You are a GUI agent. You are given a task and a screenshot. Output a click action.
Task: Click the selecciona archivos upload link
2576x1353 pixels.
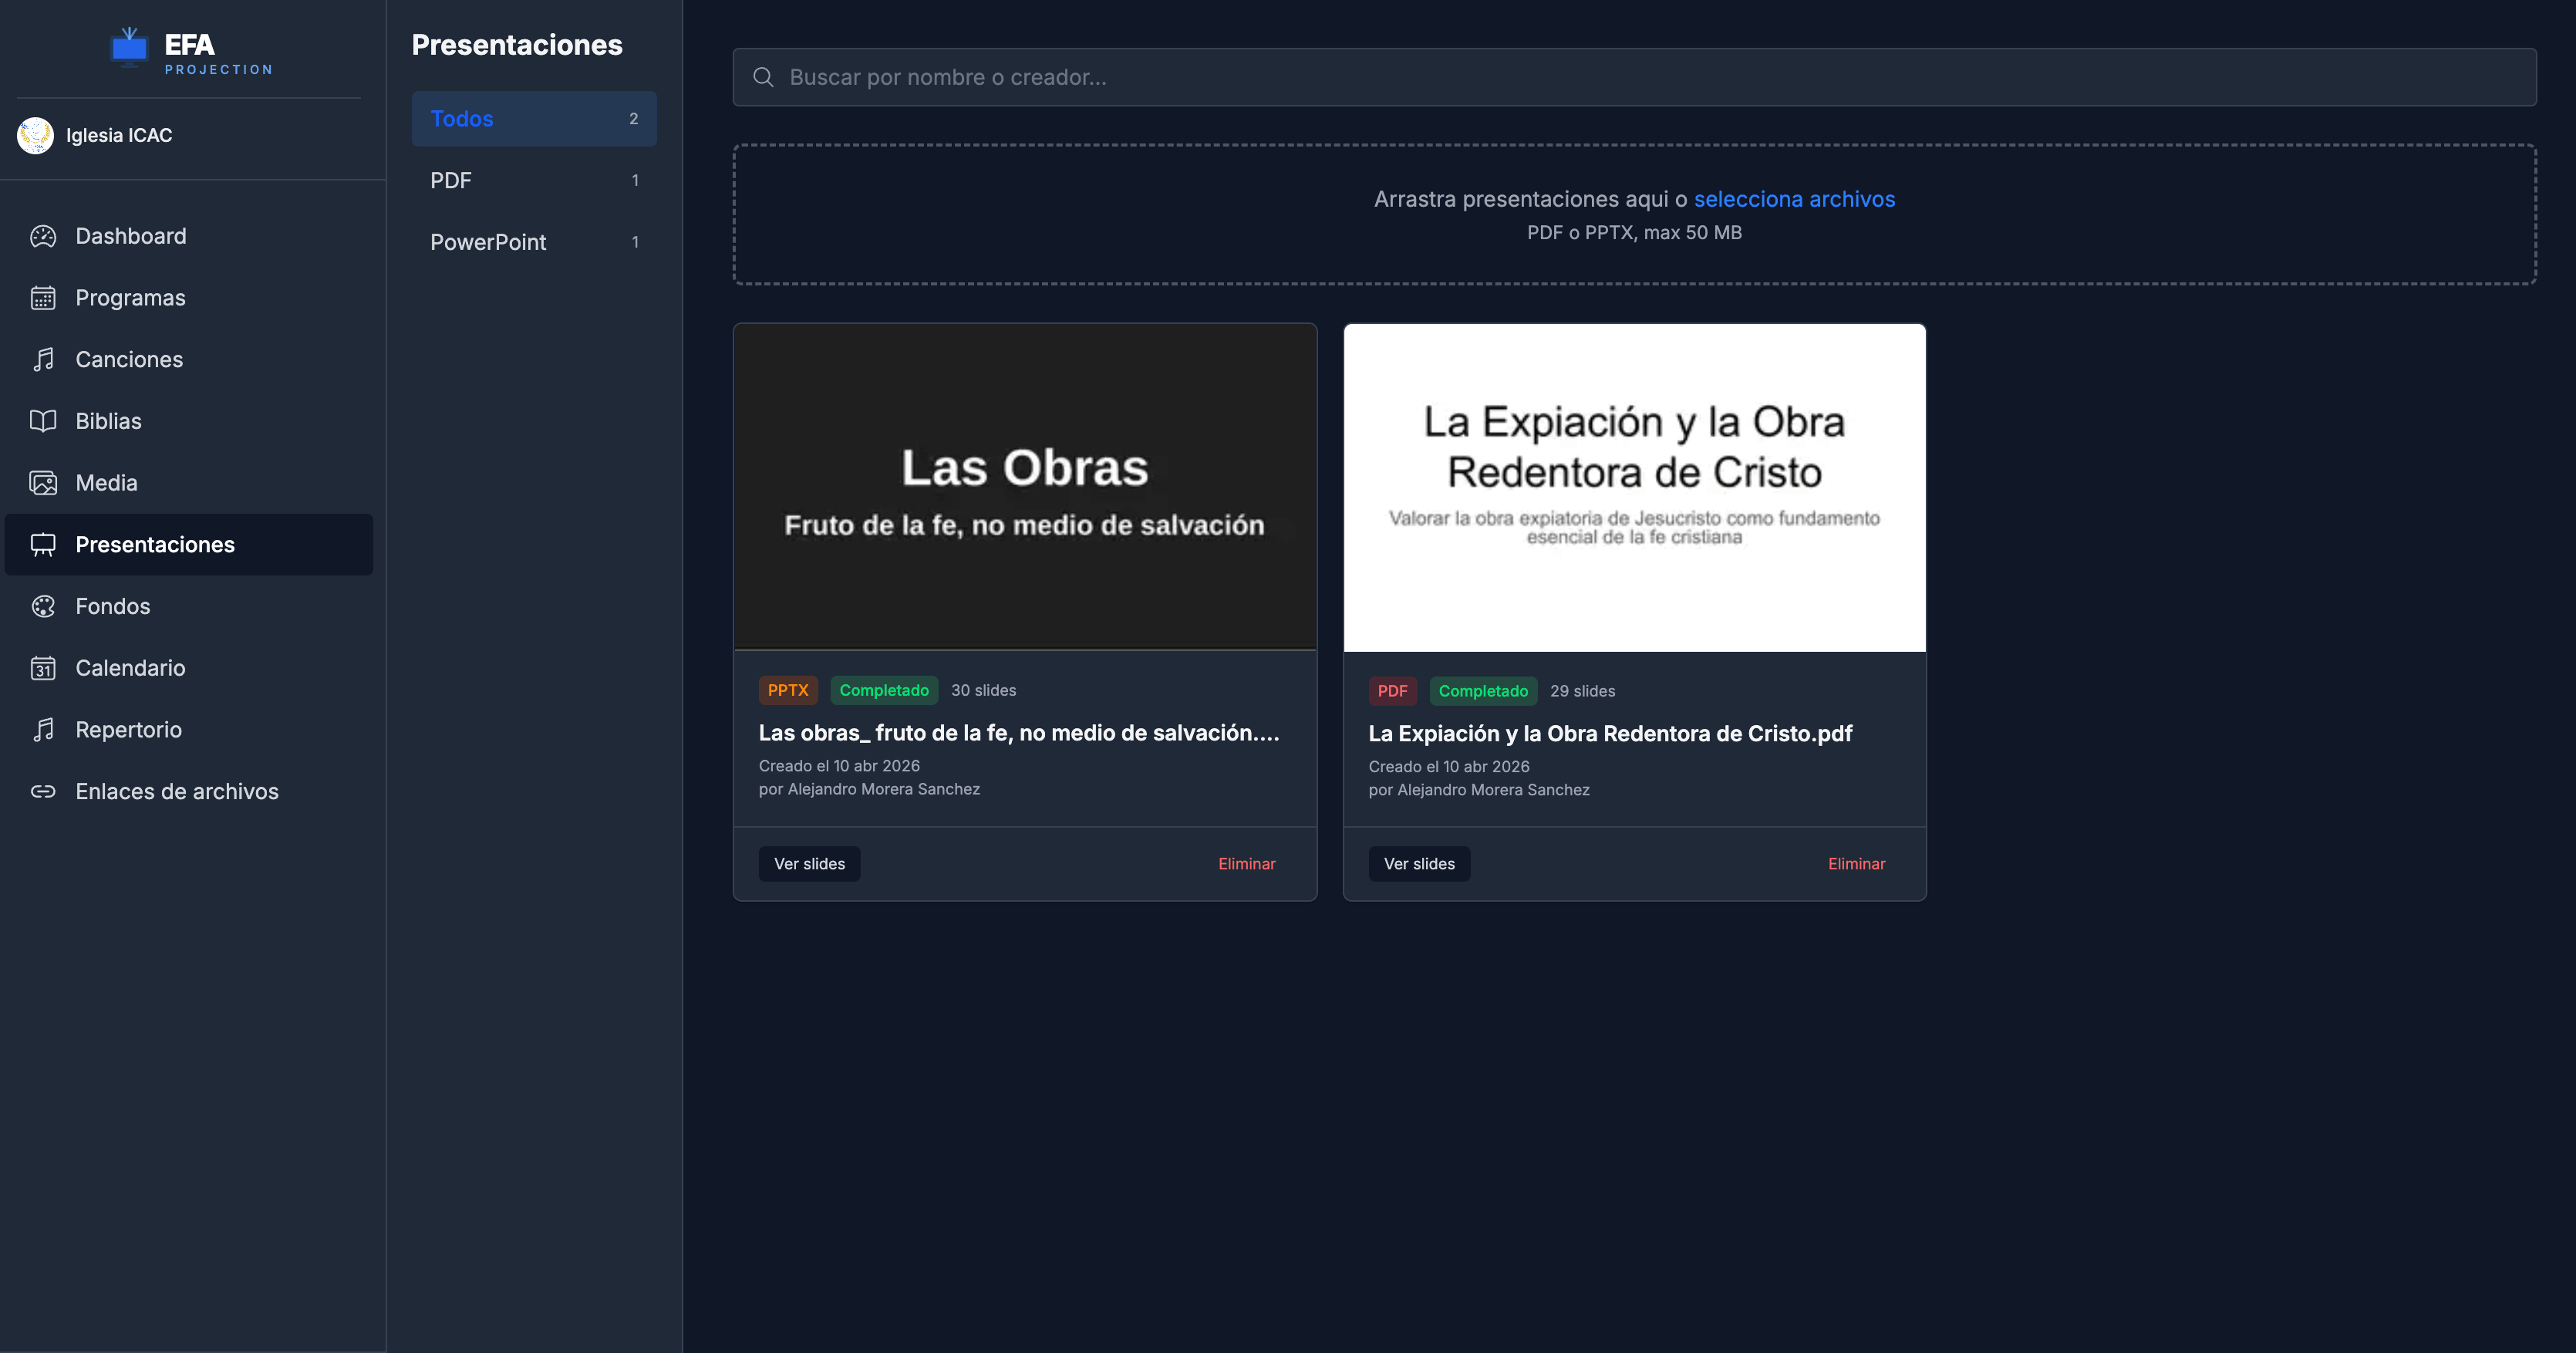[1793, 199]
